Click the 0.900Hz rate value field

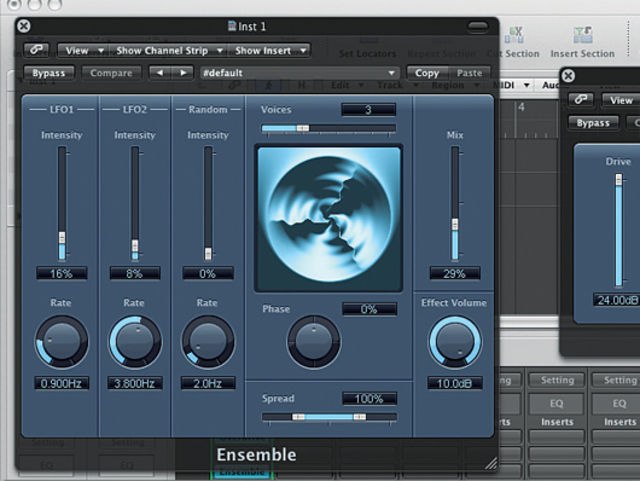[x=62, y=383]
